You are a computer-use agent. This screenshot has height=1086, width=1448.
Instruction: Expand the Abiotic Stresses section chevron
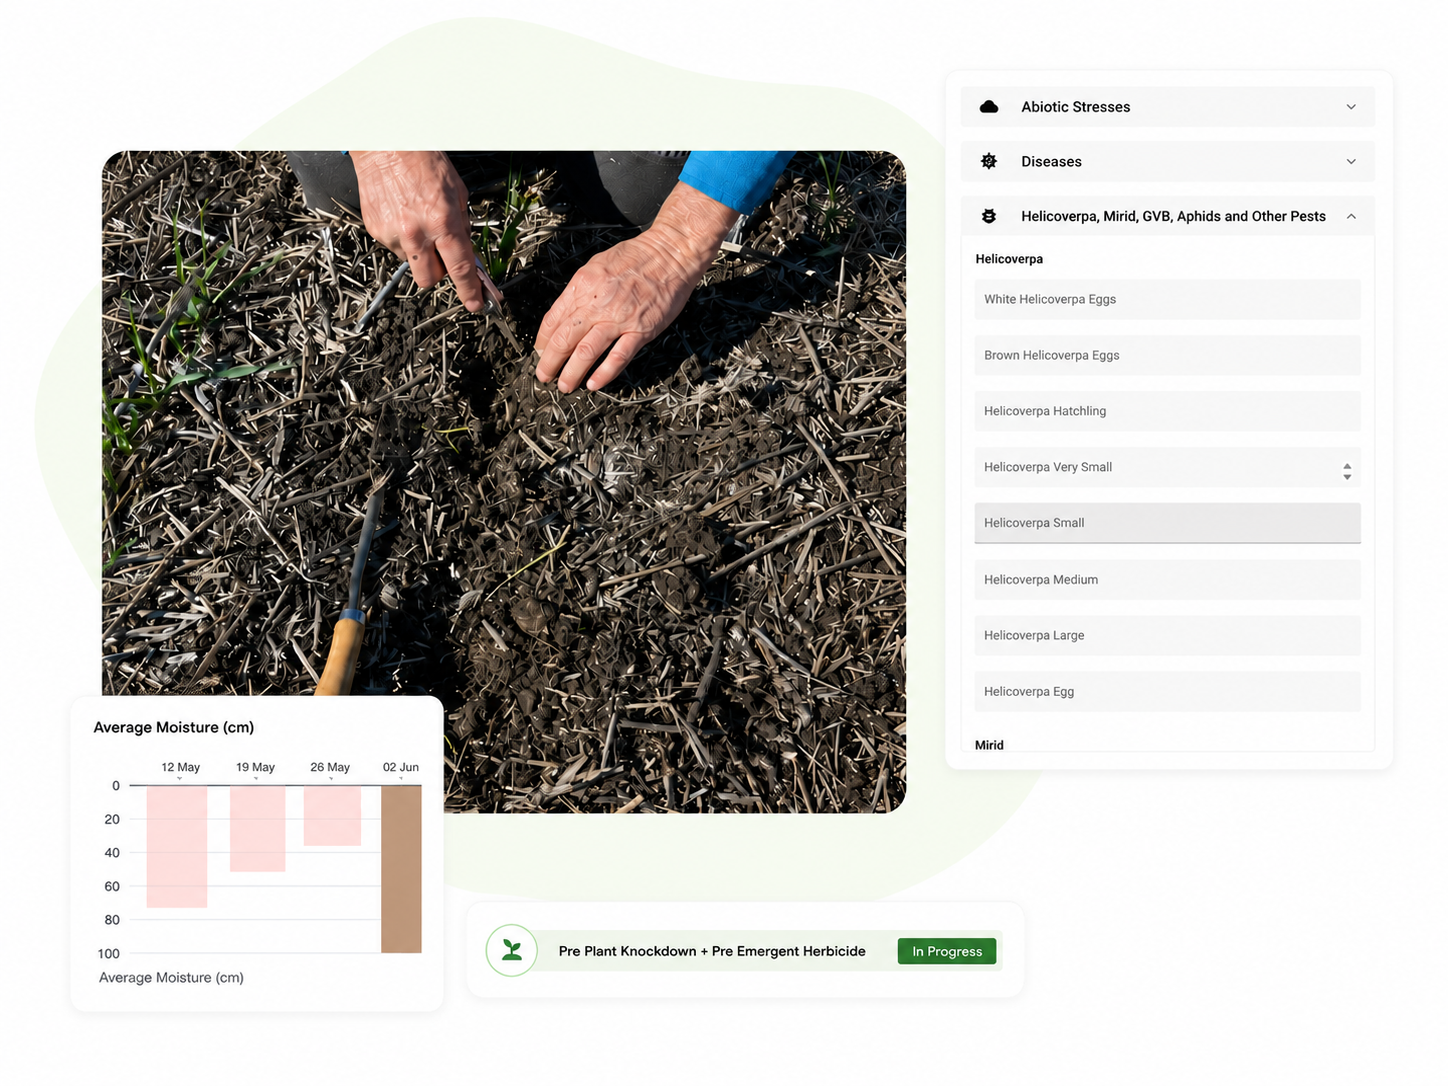pos(1351,107)
